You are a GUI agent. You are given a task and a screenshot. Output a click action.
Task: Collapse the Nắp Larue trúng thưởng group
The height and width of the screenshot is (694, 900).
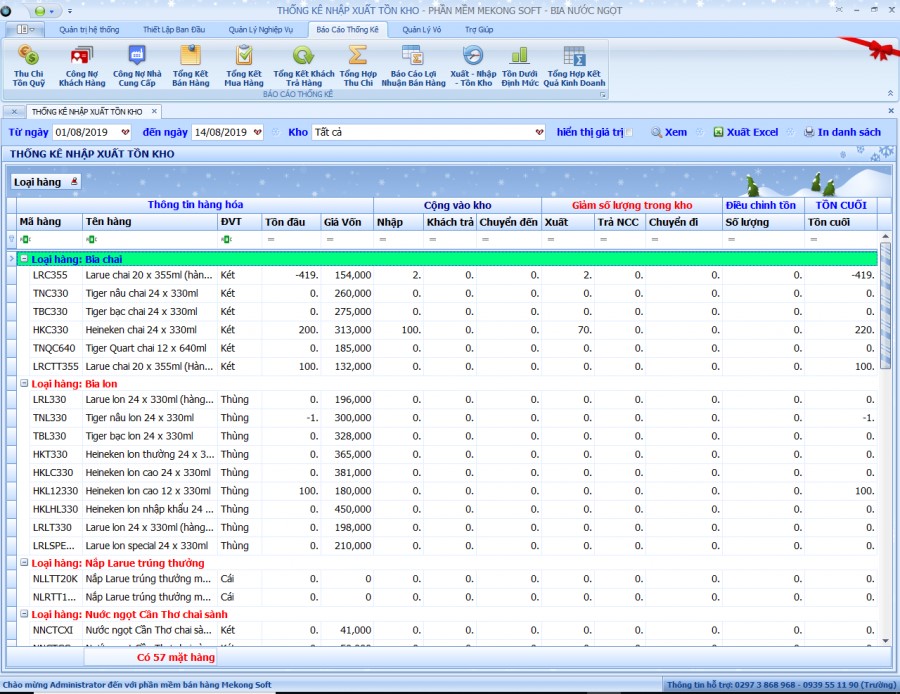pyautogui.click(x=24, y=563)
